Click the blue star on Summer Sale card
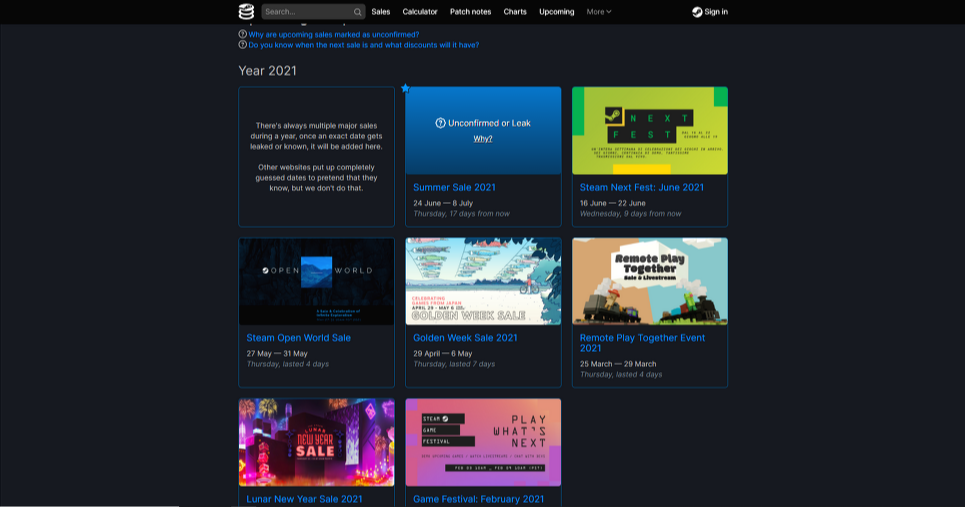Image resolution: width=965 pixels, height=507 pixels. (x=405, y=89)
